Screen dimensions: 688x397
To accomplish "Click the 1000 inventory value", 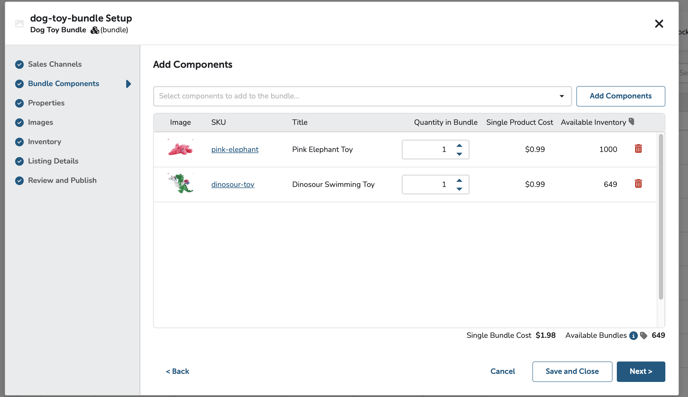I will coord(608,149).
